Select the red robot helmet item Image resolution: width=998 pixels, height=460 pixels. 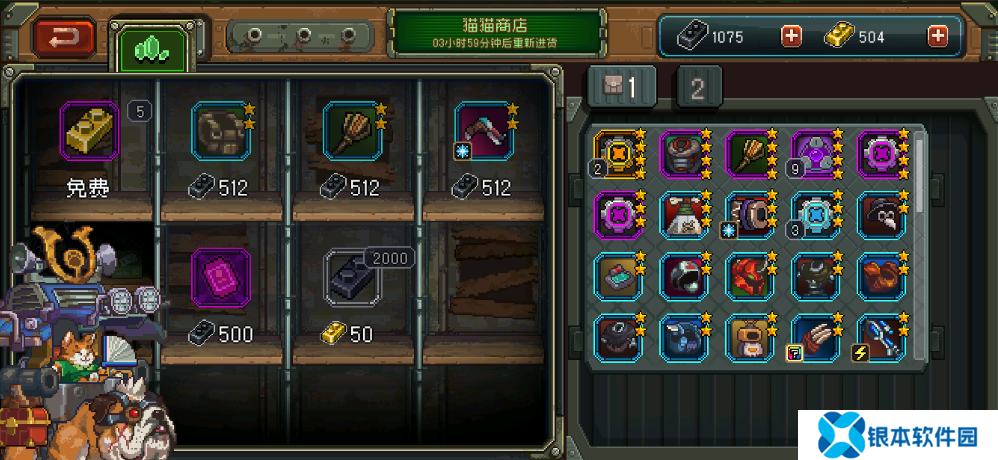[749, 277]
